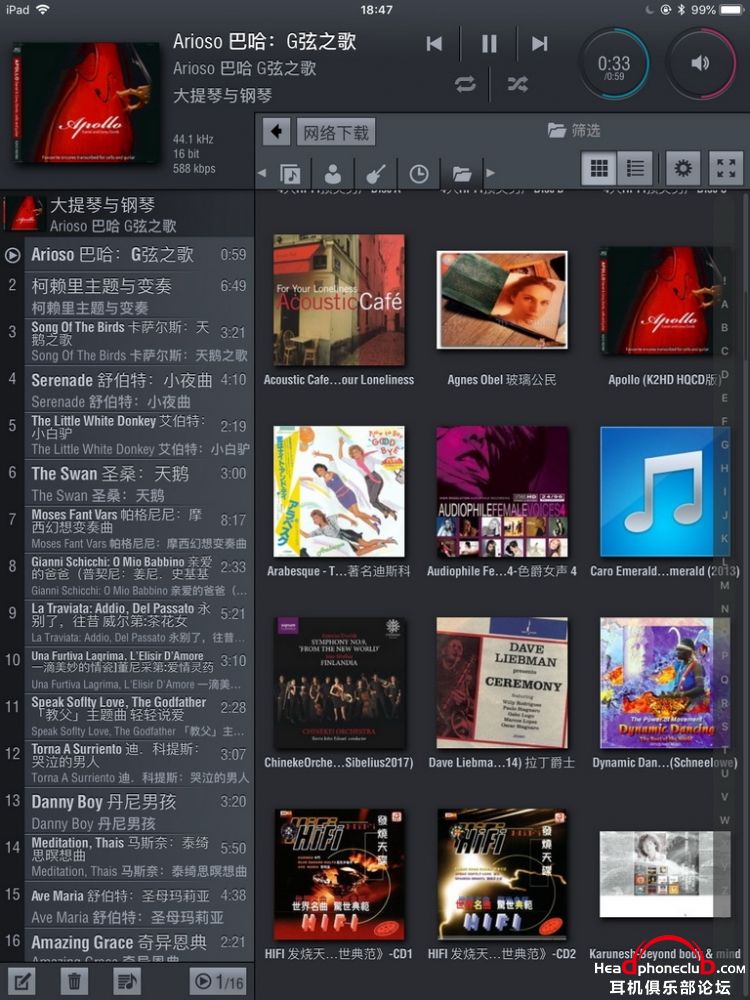The image size is (750, 1000).
Task: Toggle repeat playback mode
Action: pos(465,84)
